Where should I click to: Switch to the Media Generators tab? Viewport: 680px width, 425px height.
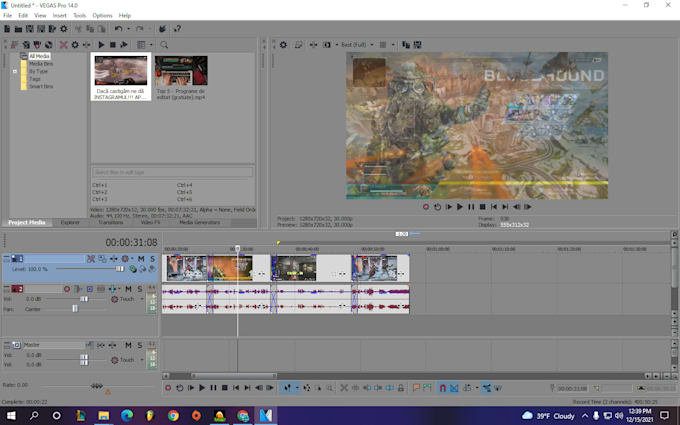point(199,222)
